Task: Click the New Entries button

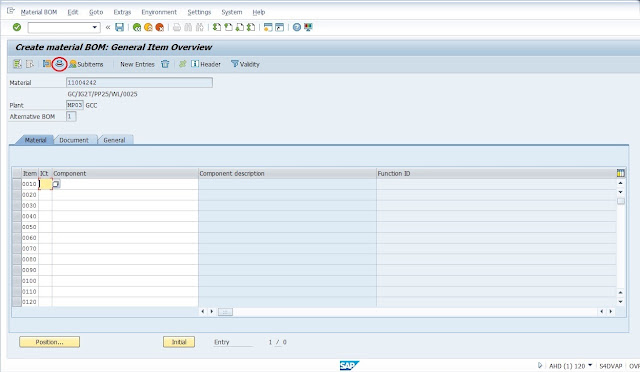Action: 137,64
